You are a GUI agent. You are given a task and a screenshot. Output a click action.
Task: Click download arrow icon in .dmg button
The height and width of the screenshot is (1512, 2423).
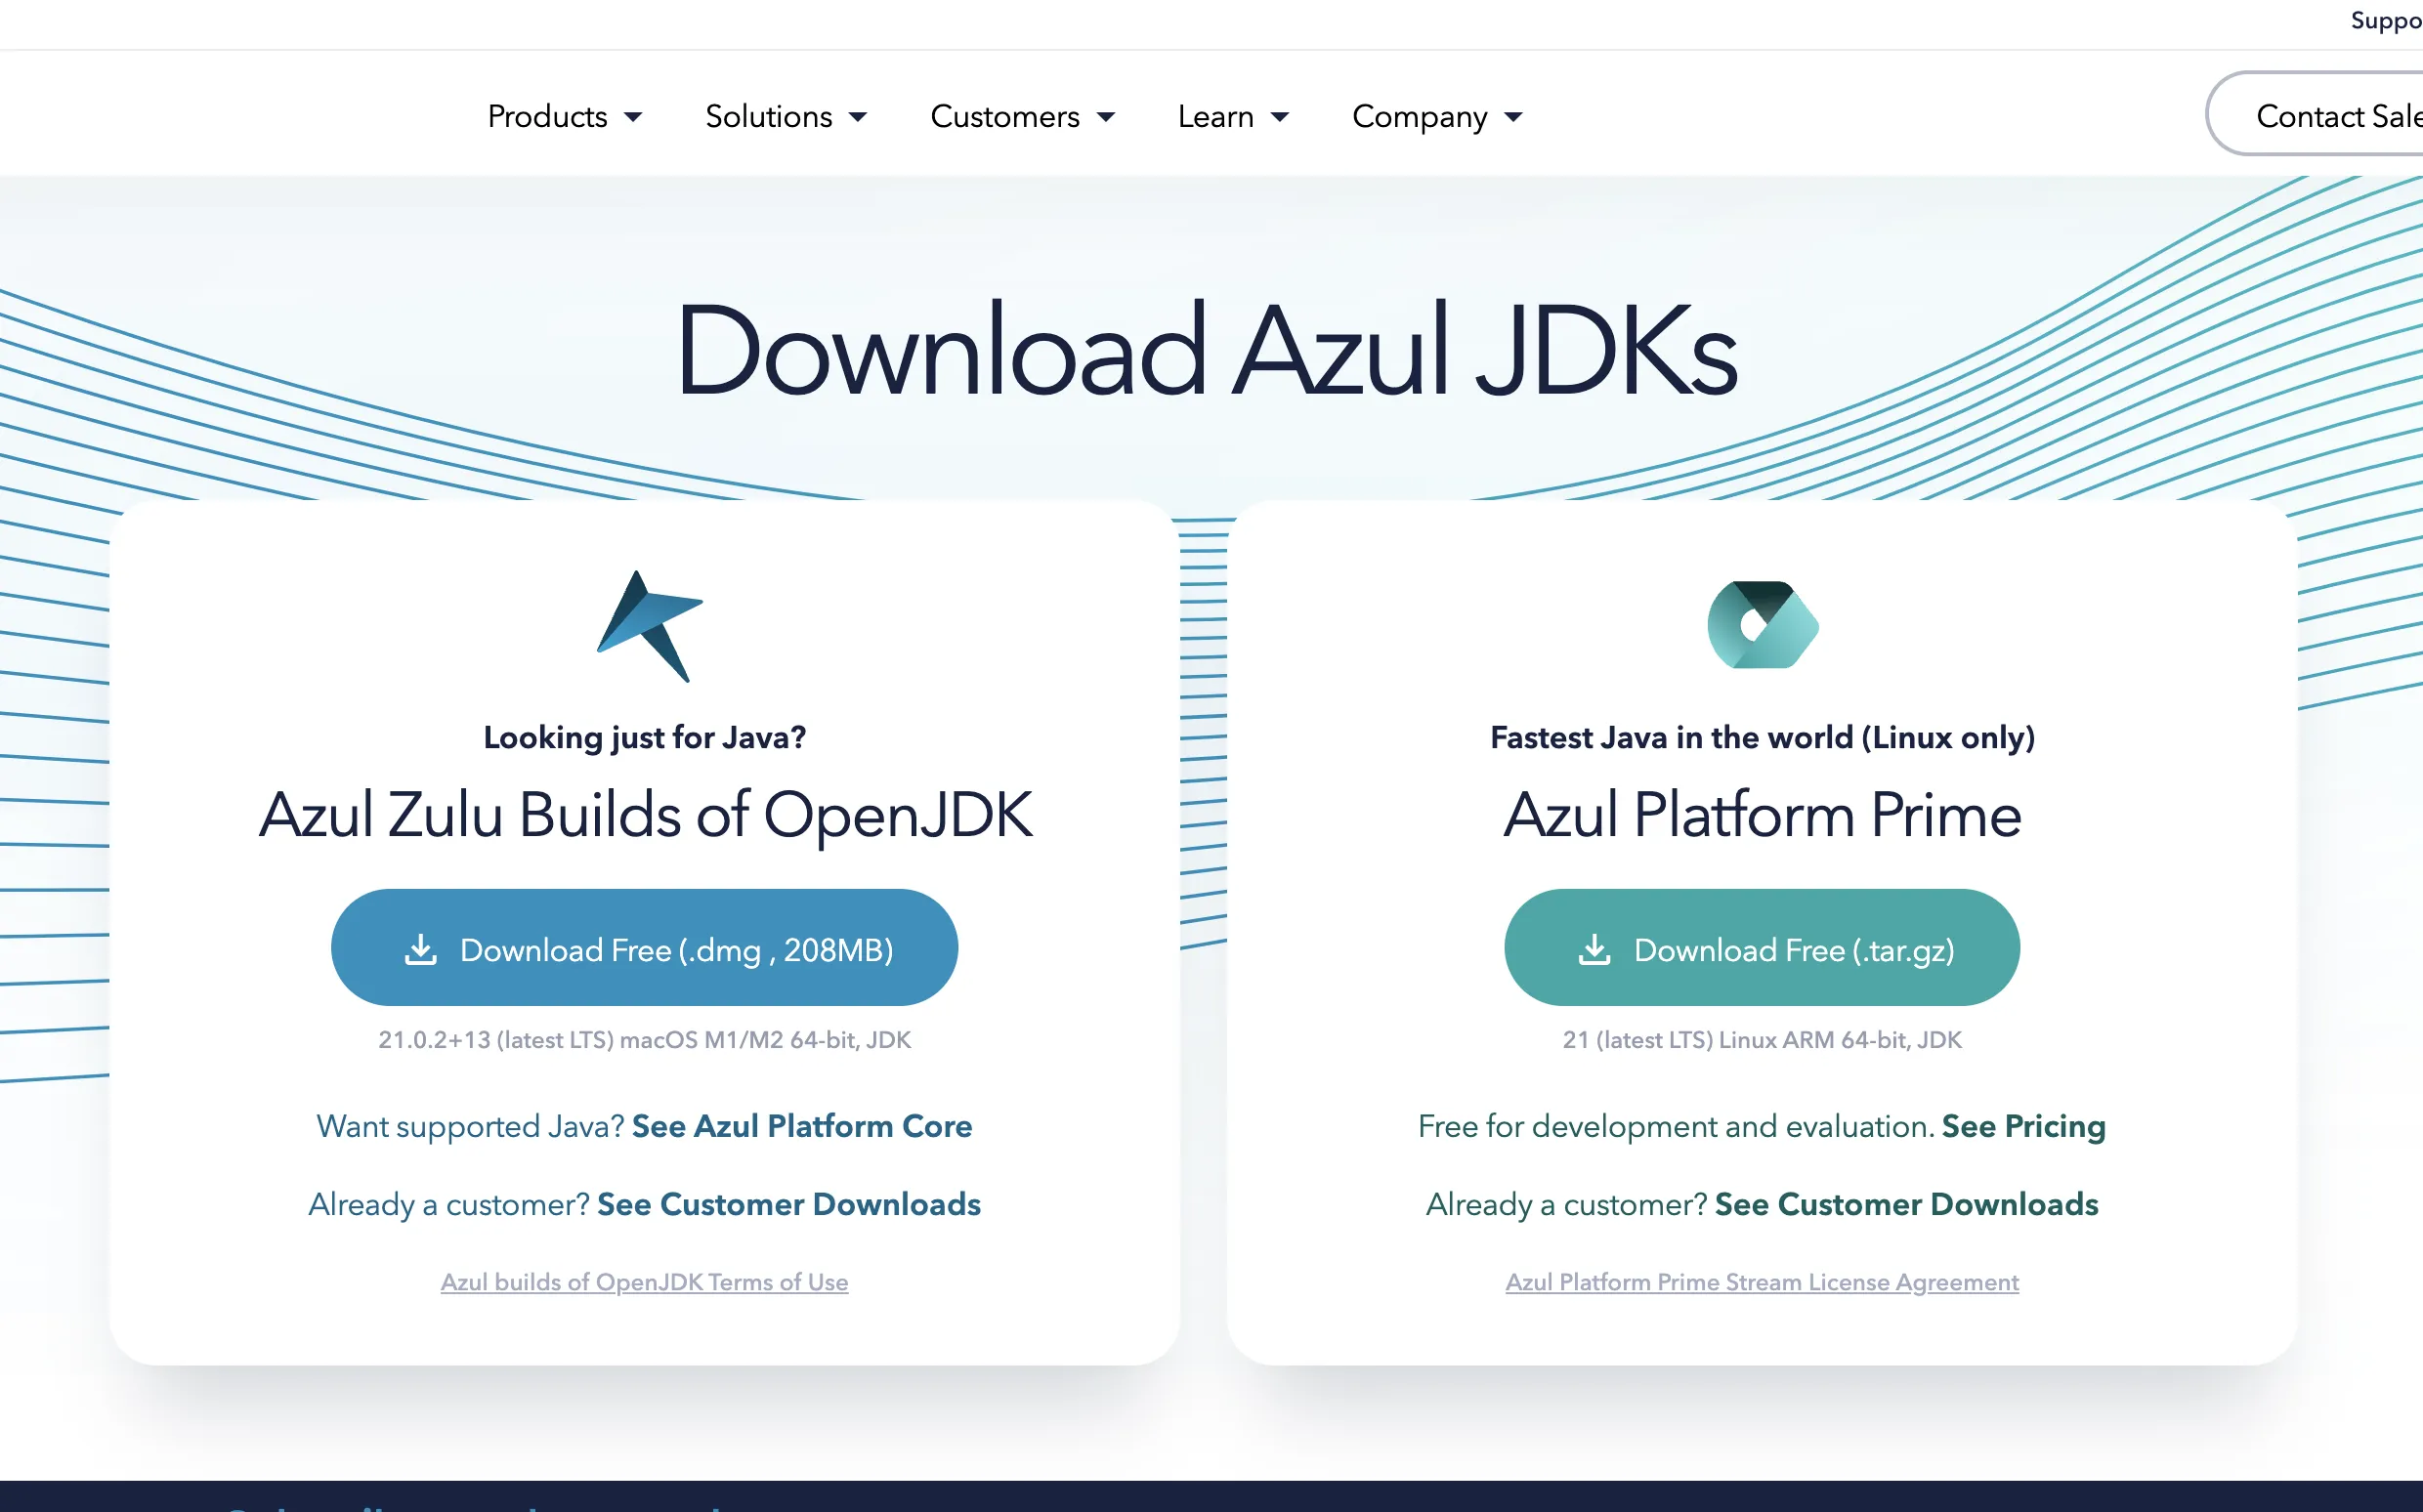pyautogui.click(x=421, y=949)
